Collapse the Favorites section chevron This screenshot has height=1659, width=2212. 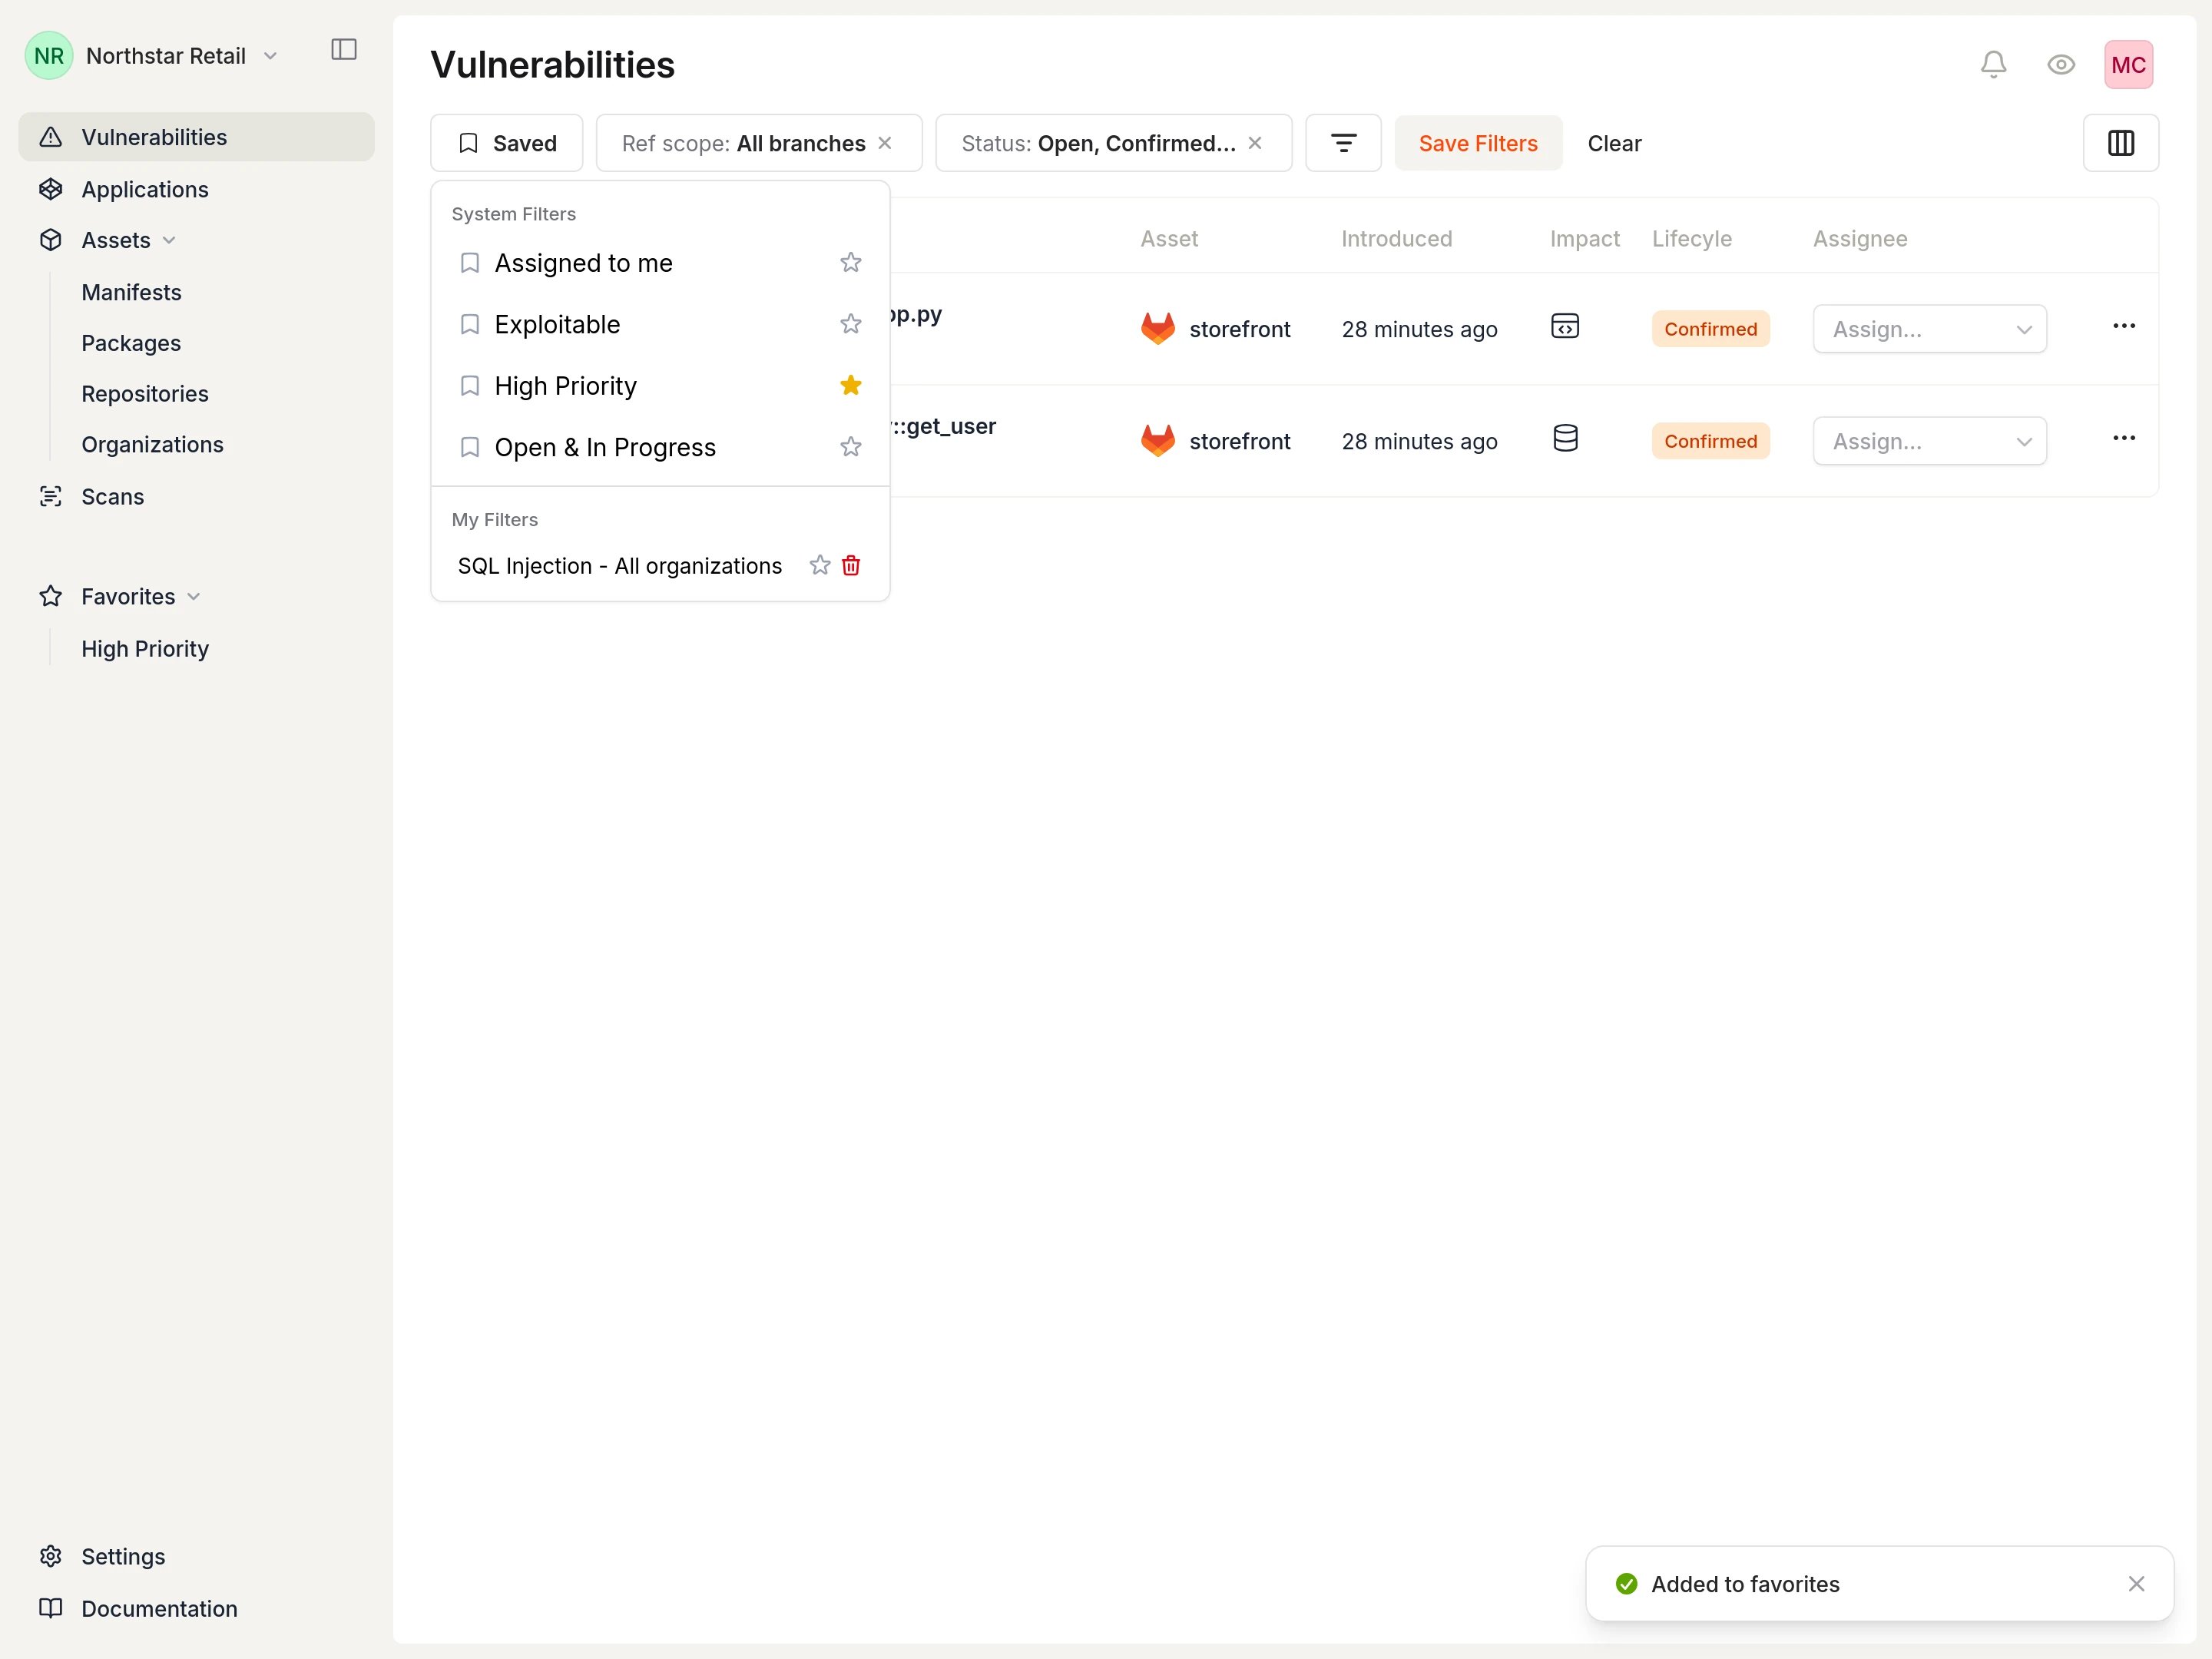pos(194,596)
